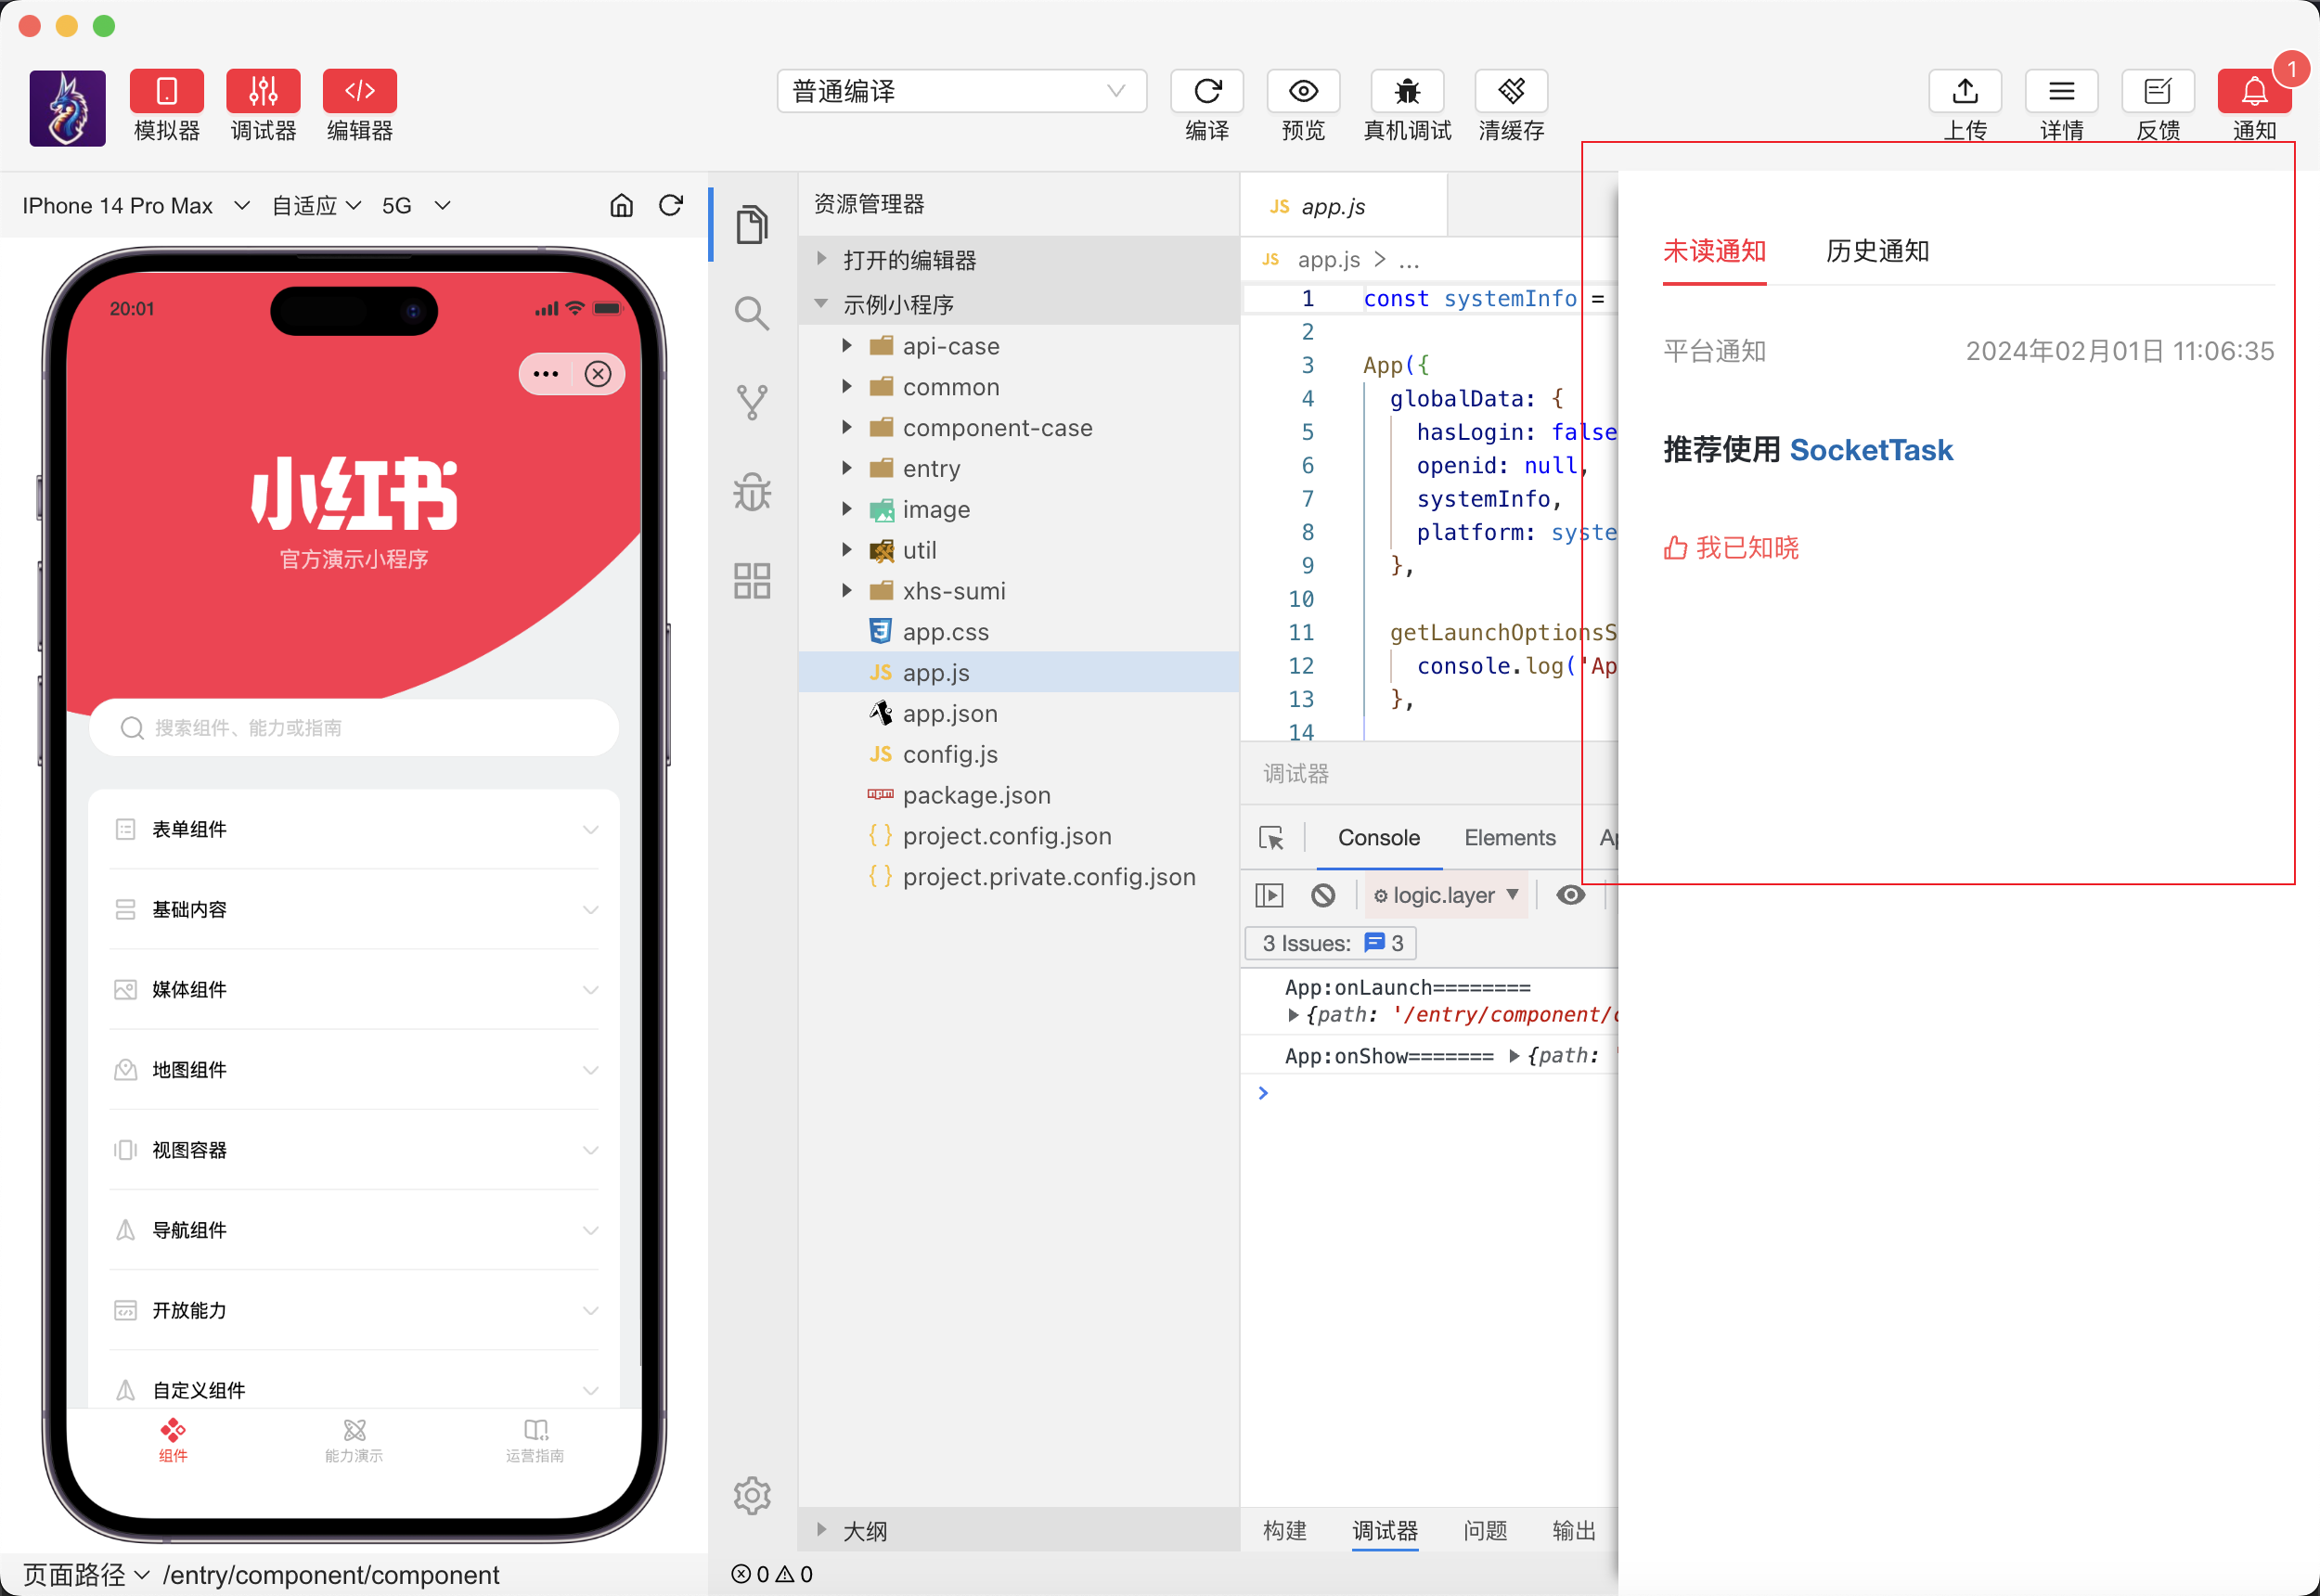Click 我已知晓 acknowledge button
The height and width of the screenshot is (1596, 2320).
point(1731,548)
